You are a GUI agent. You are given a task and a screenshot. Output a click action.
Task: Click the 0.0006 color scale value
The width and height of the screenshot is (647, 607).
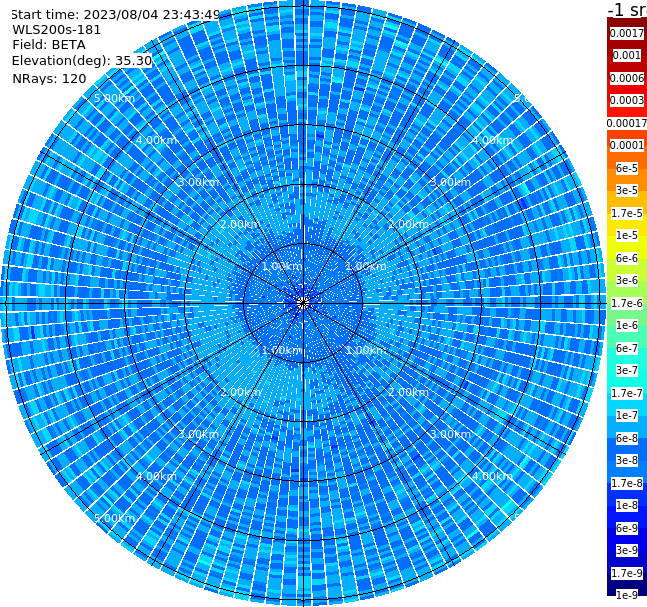pos(627,78)
